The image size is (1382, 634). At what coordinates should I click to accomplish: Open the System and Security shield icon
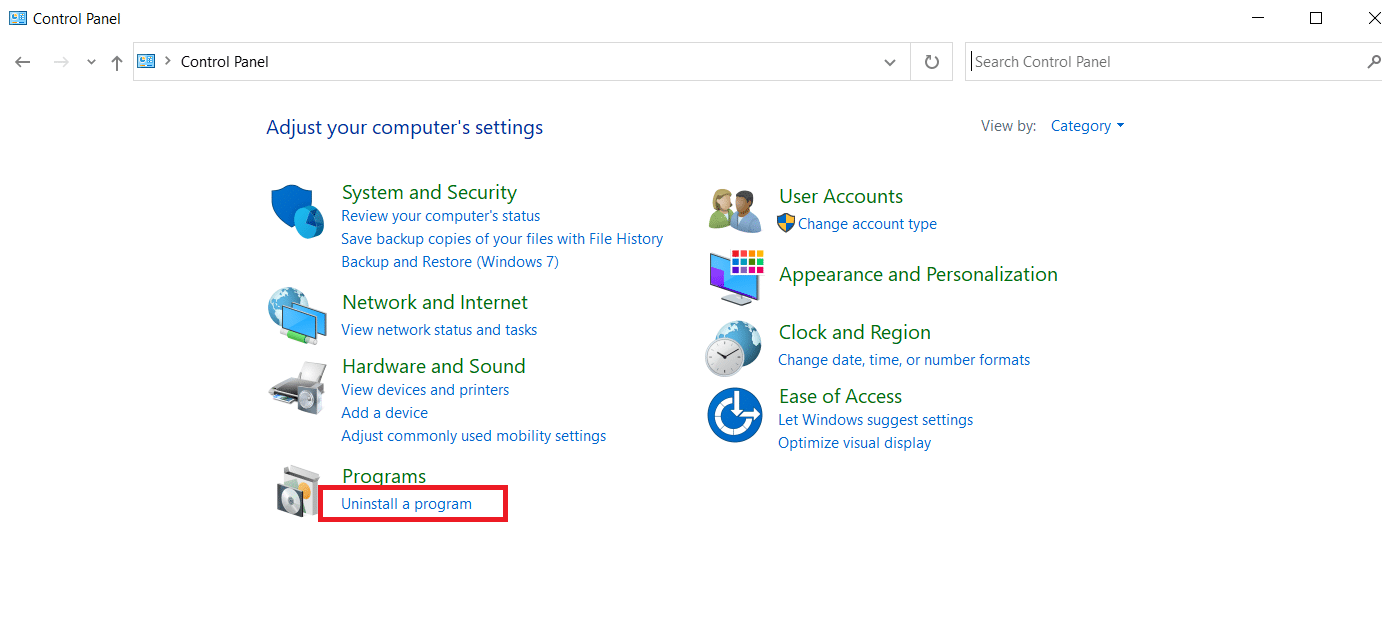point(297,212)
